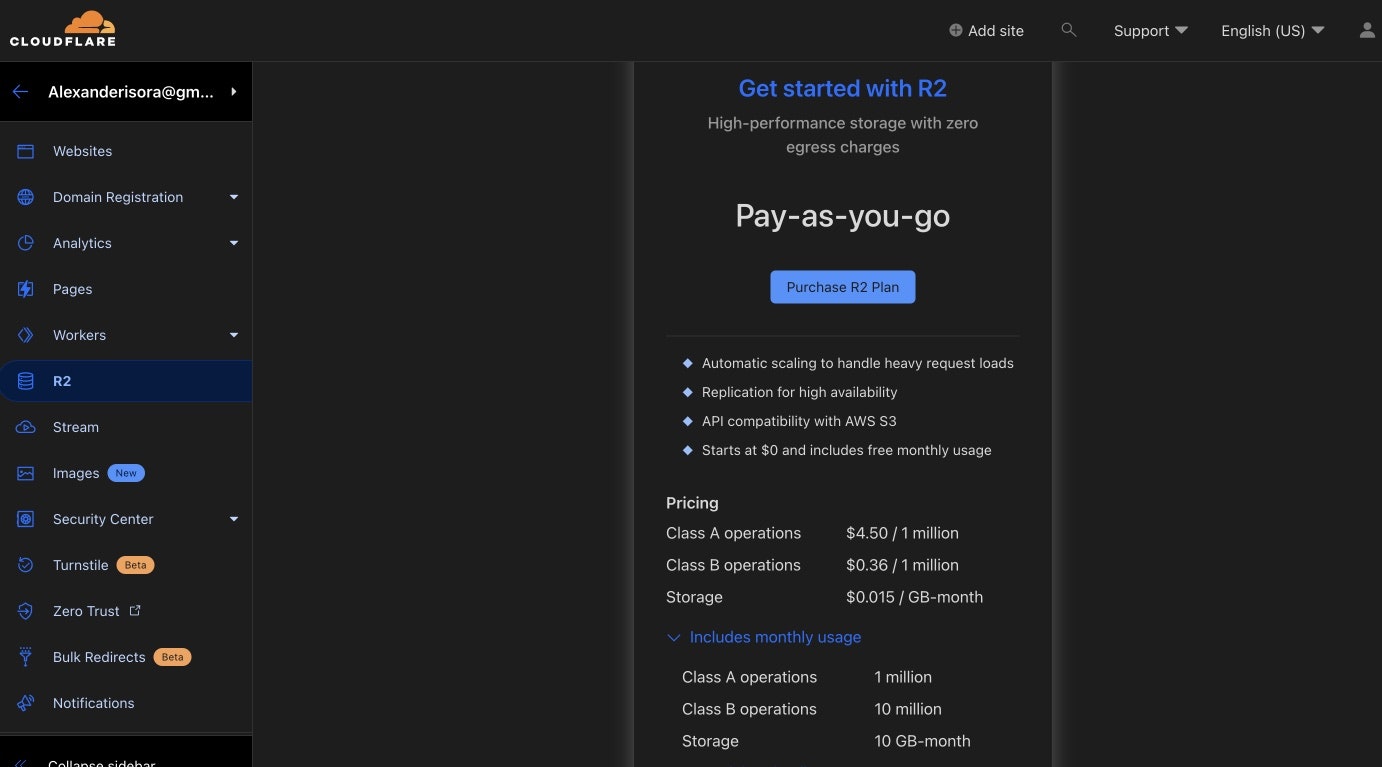This screenshot has width=1382, height=767.
Task: Open the user profile icon
Action: 1367,30
